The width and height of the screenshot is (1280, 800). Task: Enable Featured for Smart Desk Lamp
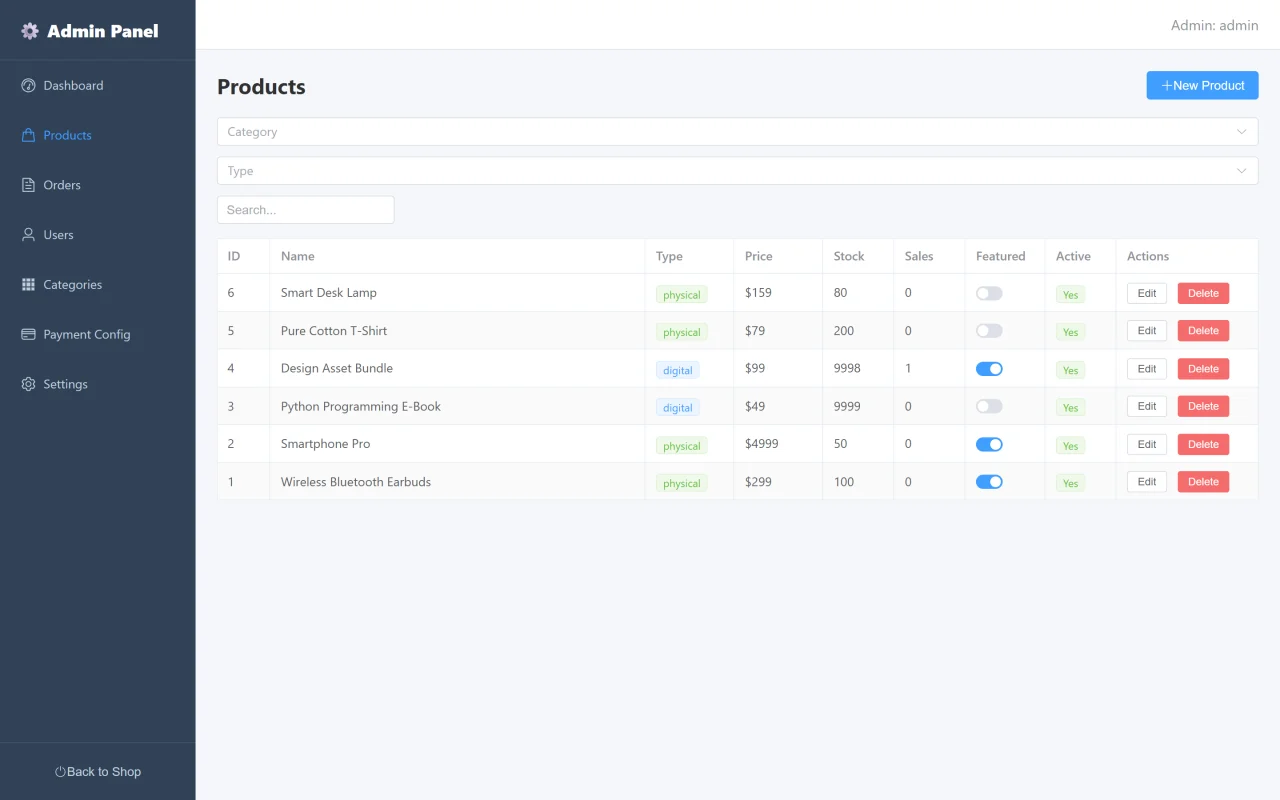[989, 293]
